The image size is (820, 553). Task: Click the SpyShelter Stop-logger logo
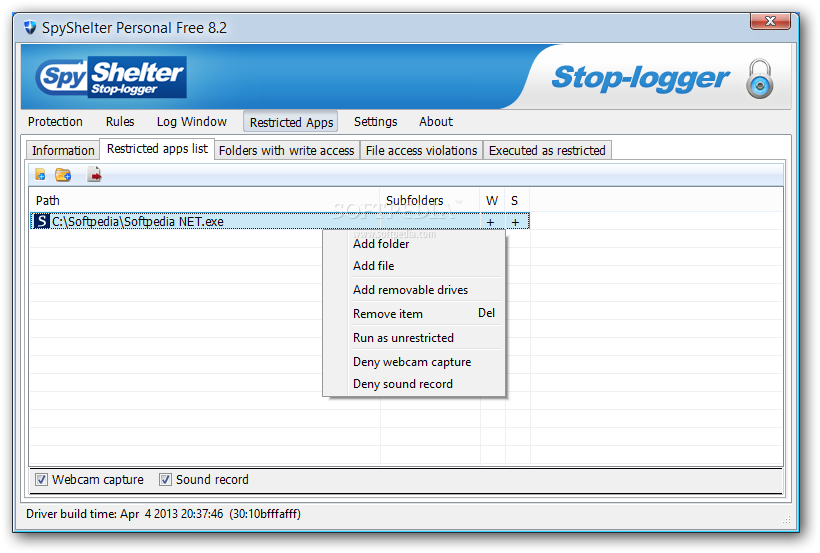click(x=111, y=77)
